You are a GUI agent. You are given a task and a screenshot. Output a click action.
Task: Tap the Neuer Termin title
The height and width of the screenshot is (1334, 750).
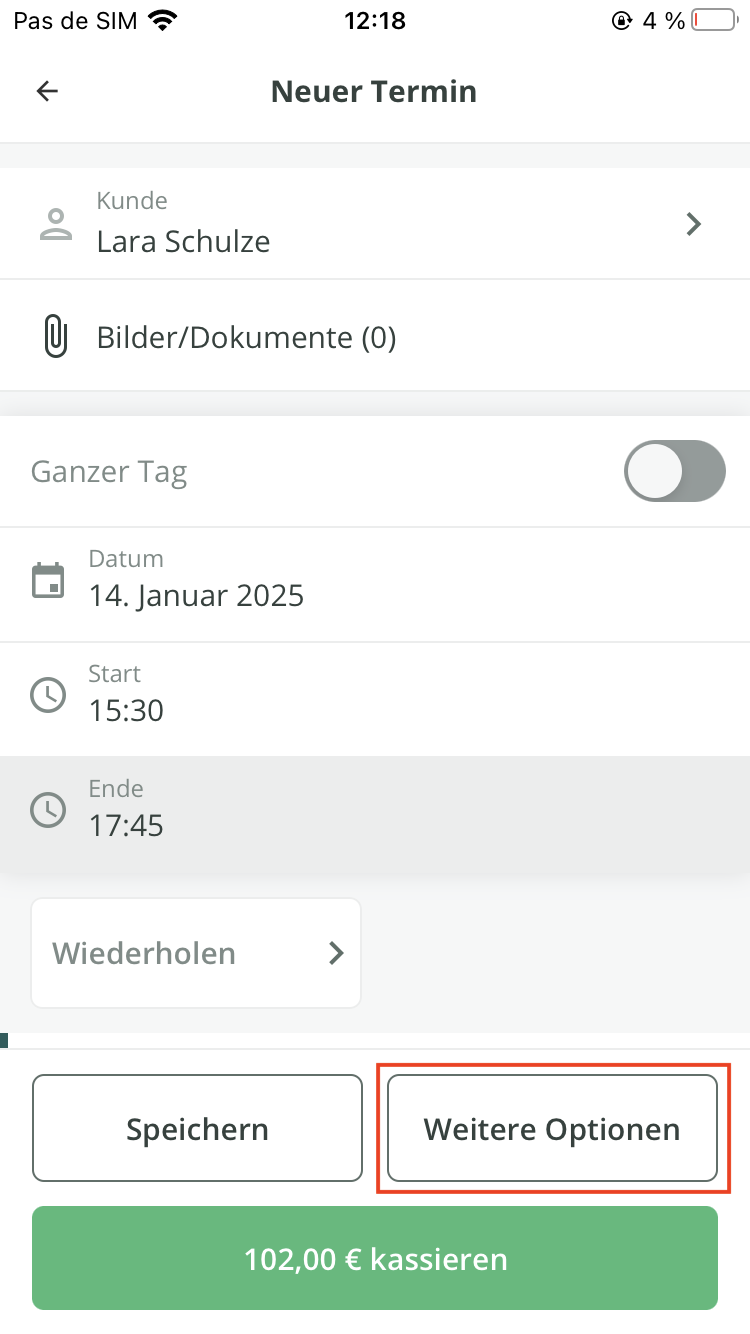[x=374, y=92]
